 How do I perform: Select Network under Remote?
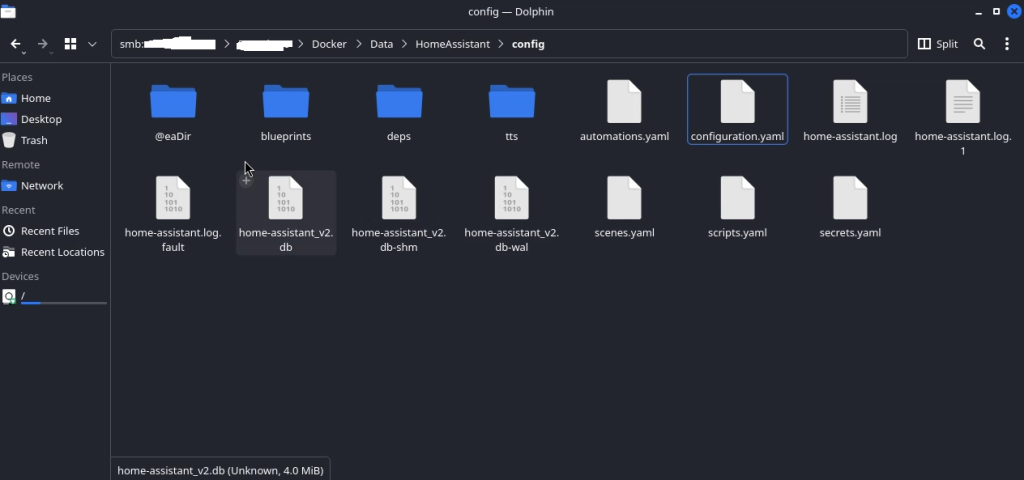(x=42, y=185)
